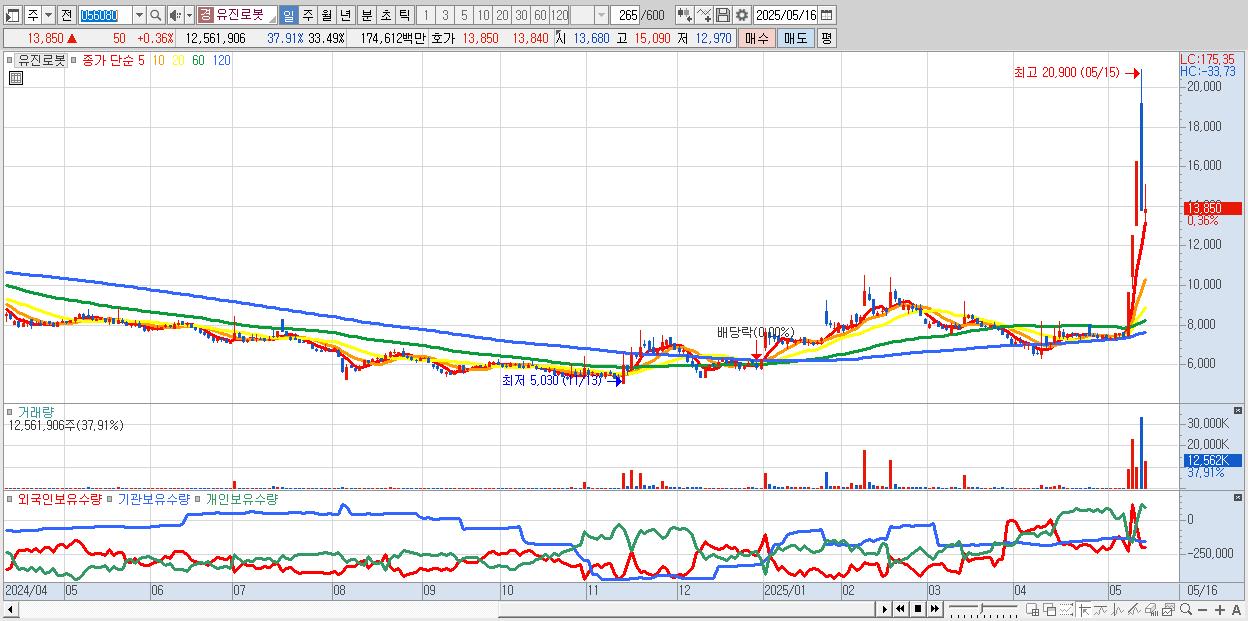The image size is (1248, 621).
Task: Open dropdown arrow beside speaker icon
Action: (x=189, y=15)
